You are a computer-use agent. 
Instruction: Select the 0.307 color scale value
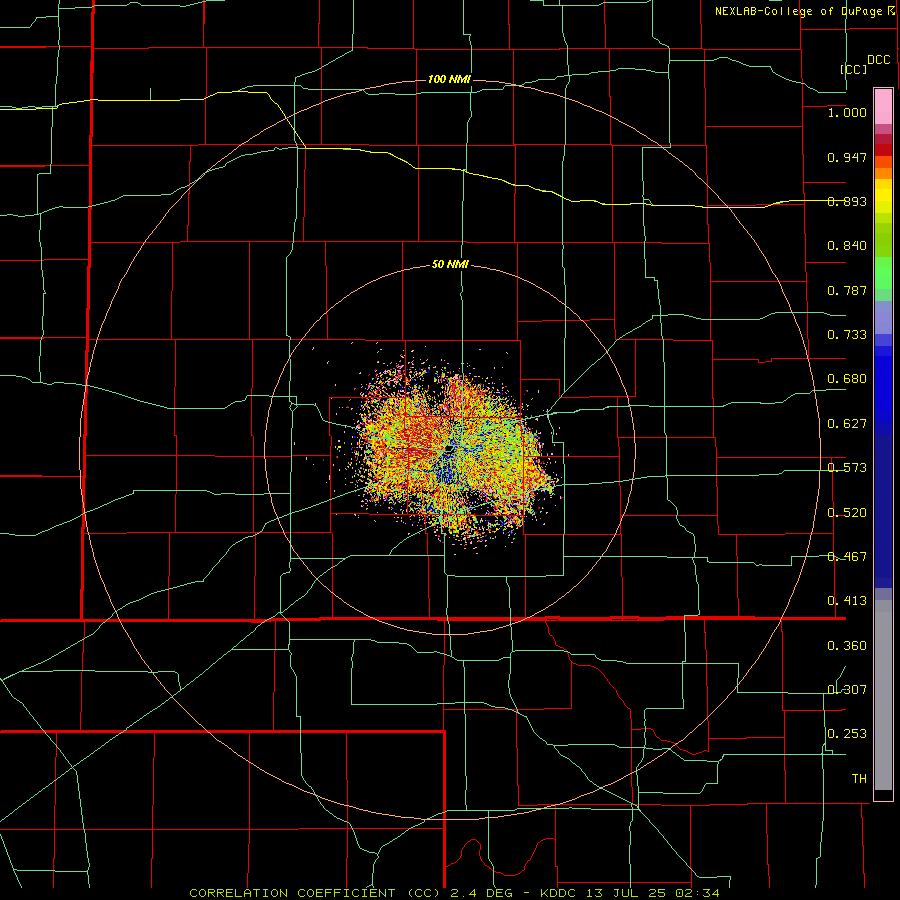pos(847,690)
